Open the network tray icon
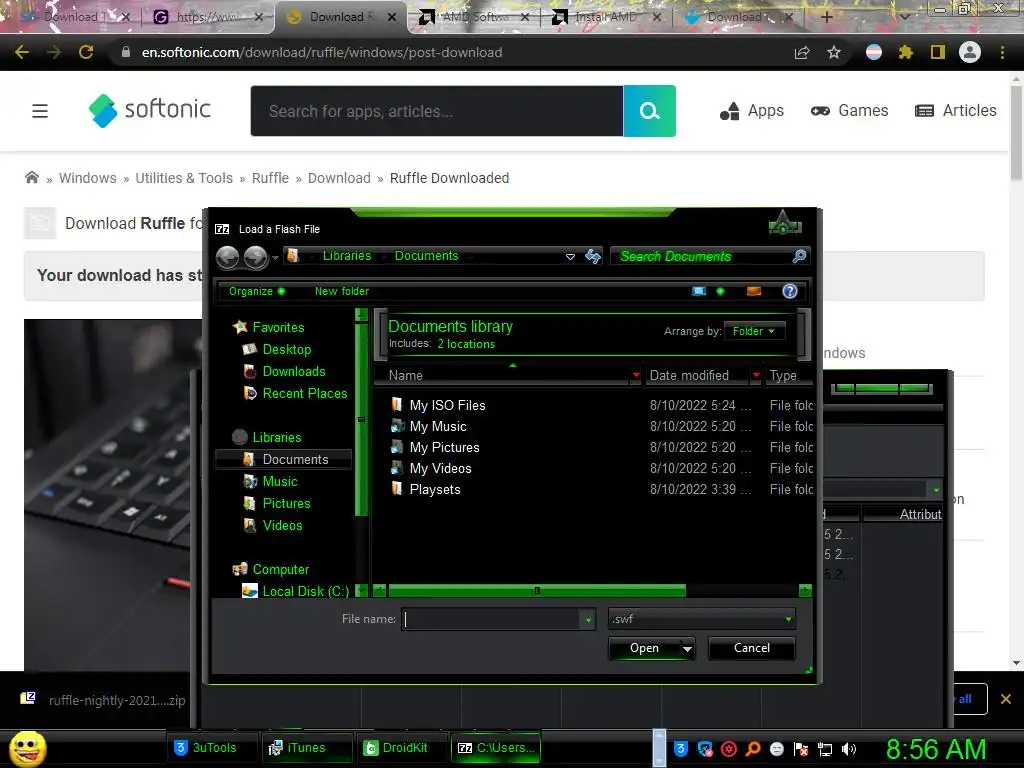 825,749
